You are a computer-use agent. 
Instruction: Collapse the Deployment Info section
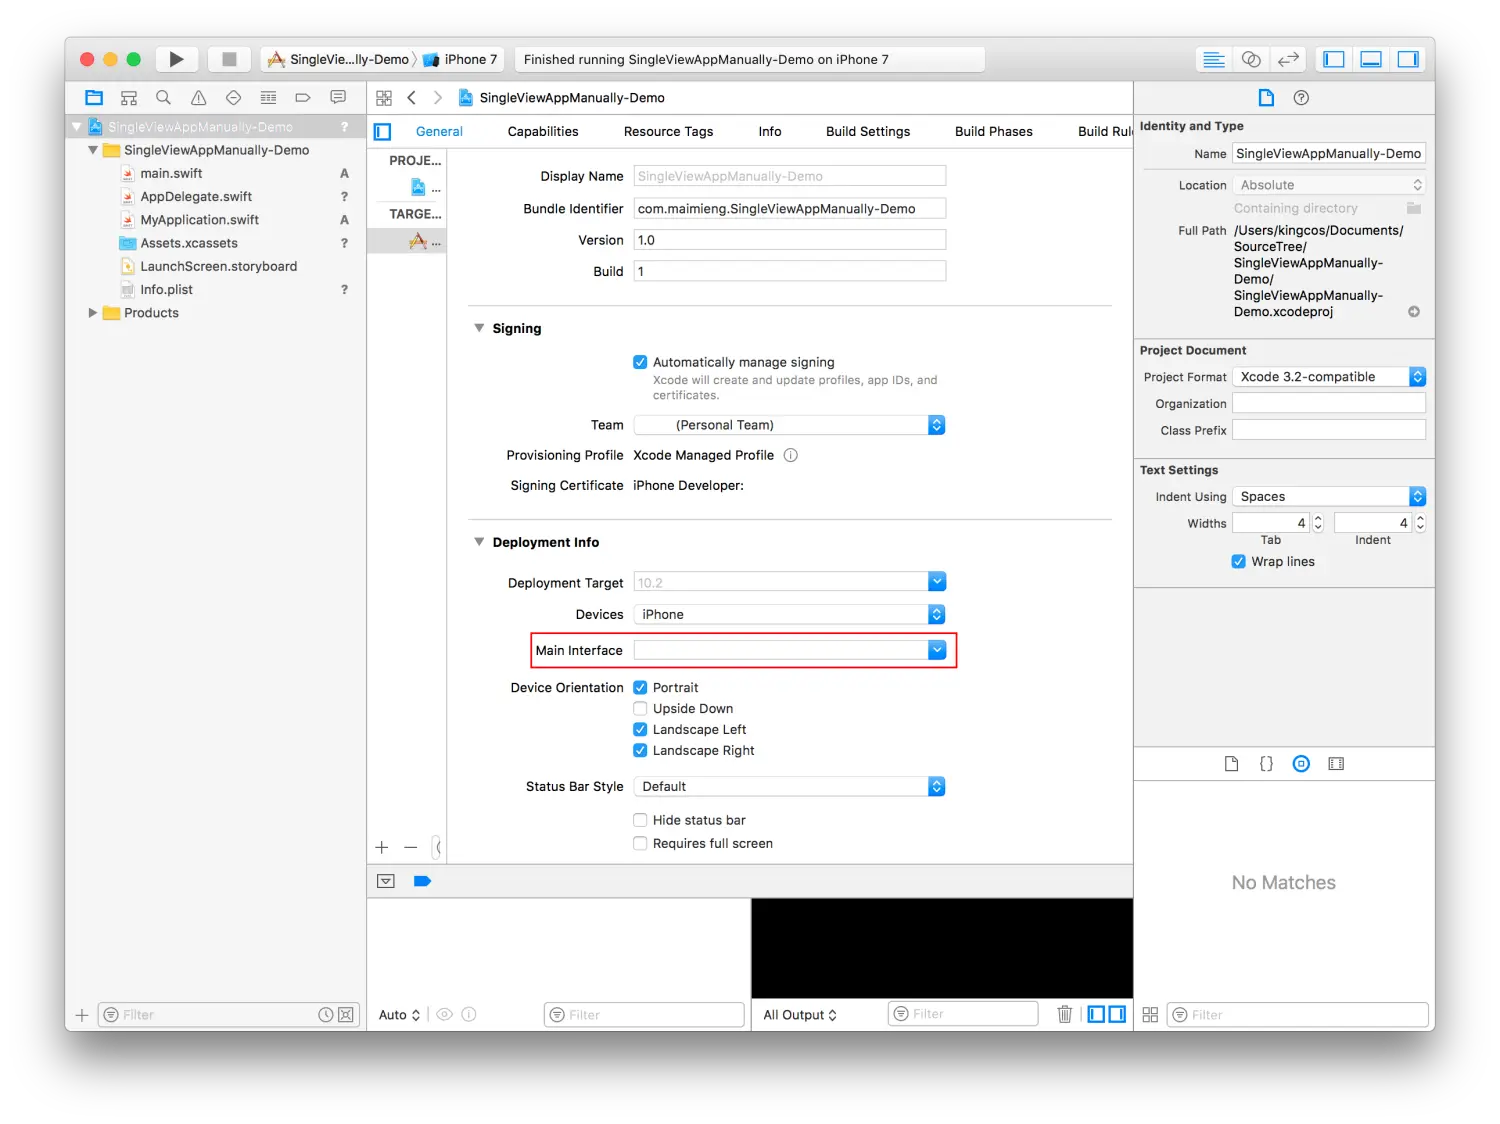tap(479, 542)
